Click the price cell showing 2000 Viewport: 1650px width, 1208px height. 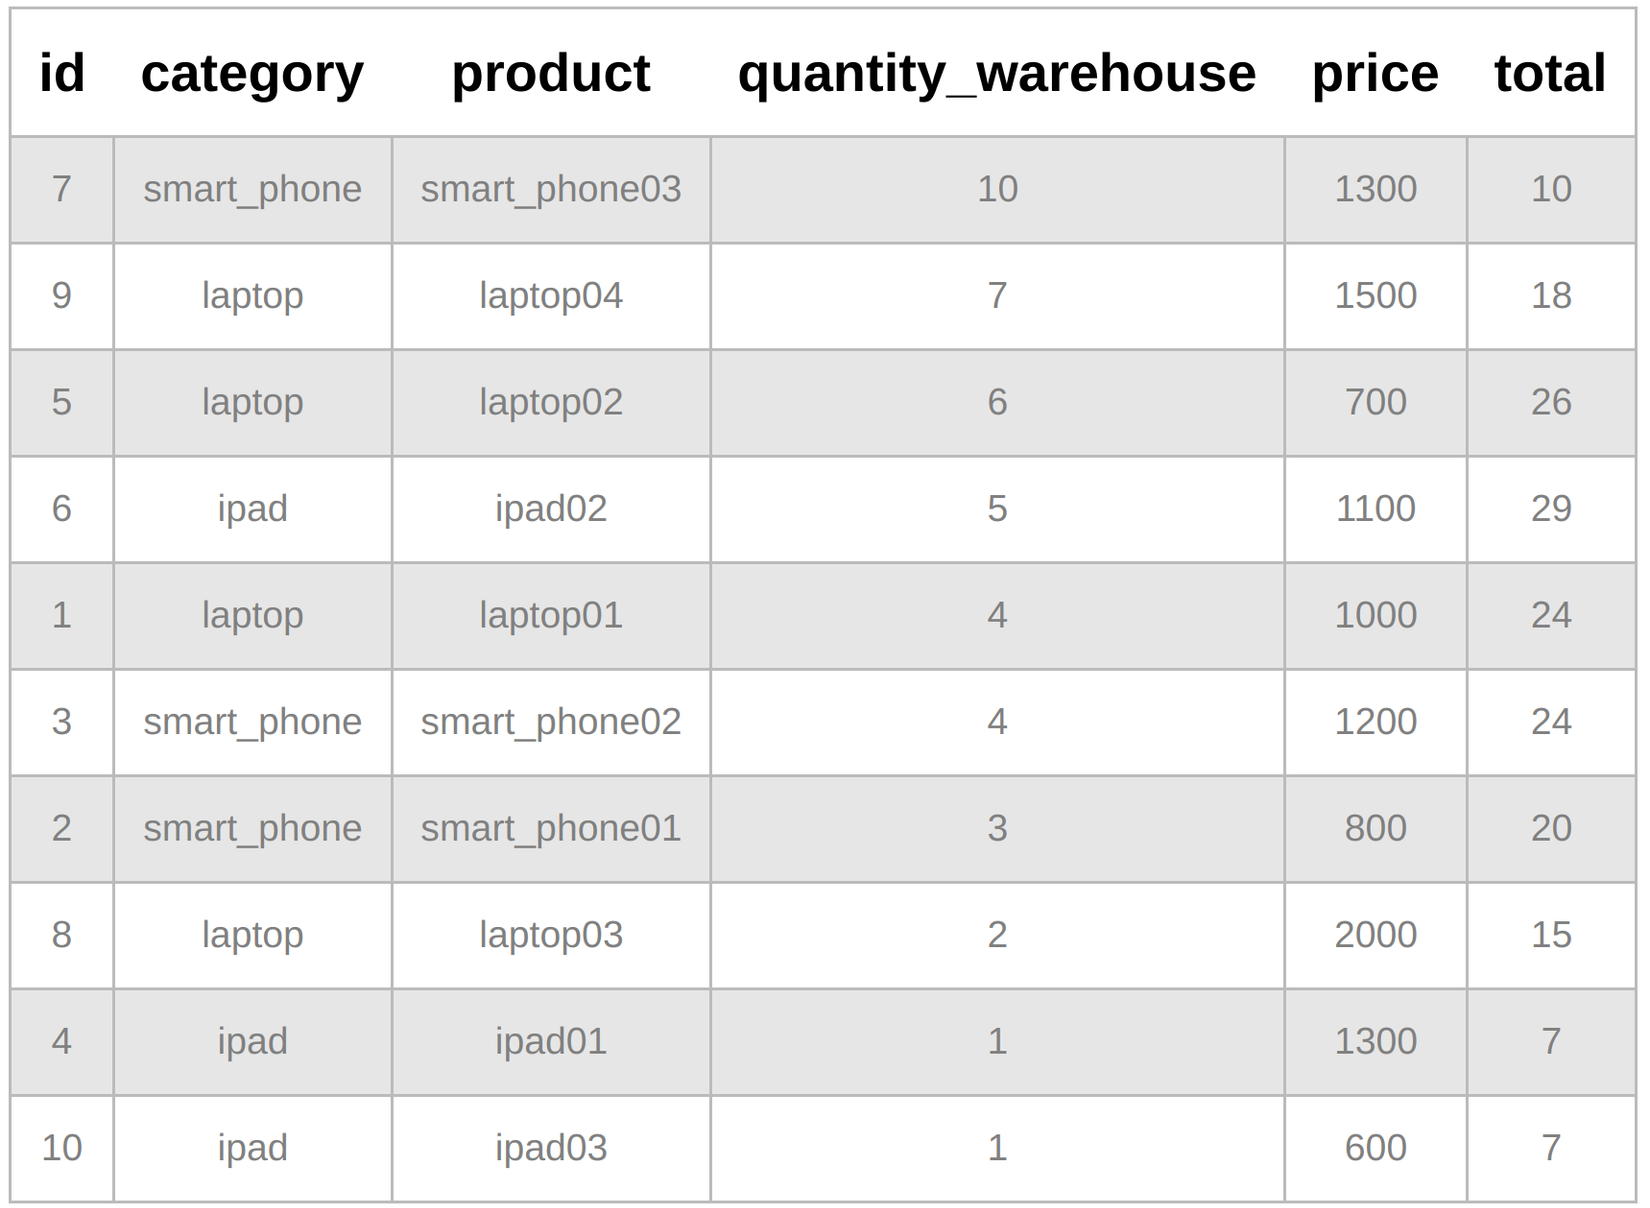(x=1375, y=935)
